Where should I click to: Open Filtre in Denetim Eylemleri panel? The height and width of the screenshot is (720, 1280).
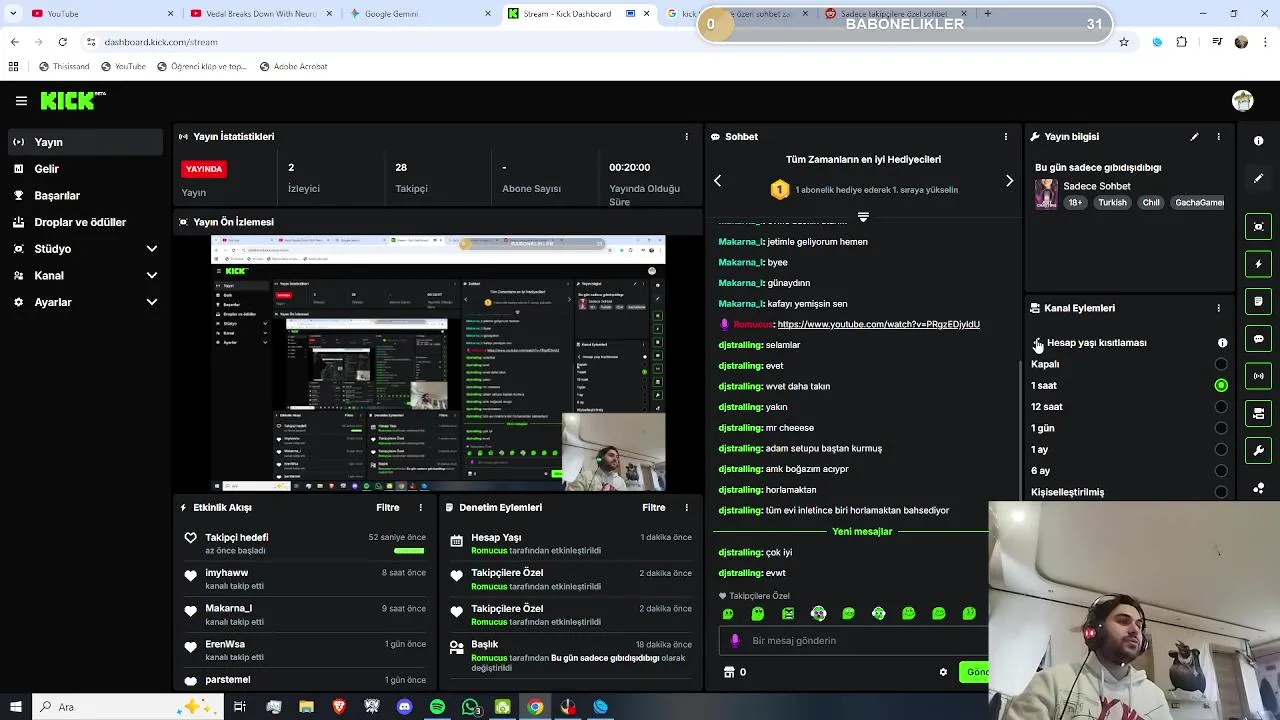pyautogui.click(x=654, y=508)
